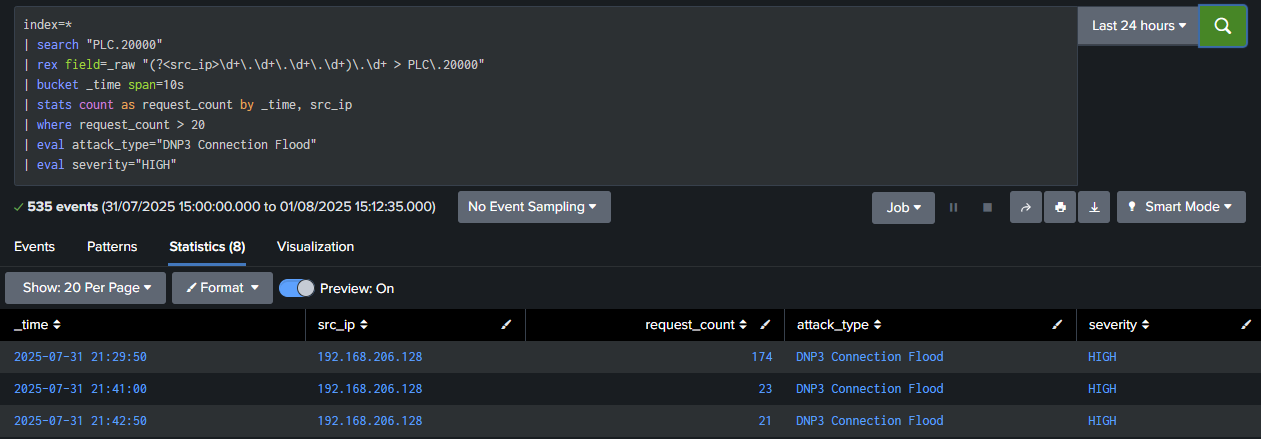
Task: Sort table by _time column header
Action: click(37, 324)
